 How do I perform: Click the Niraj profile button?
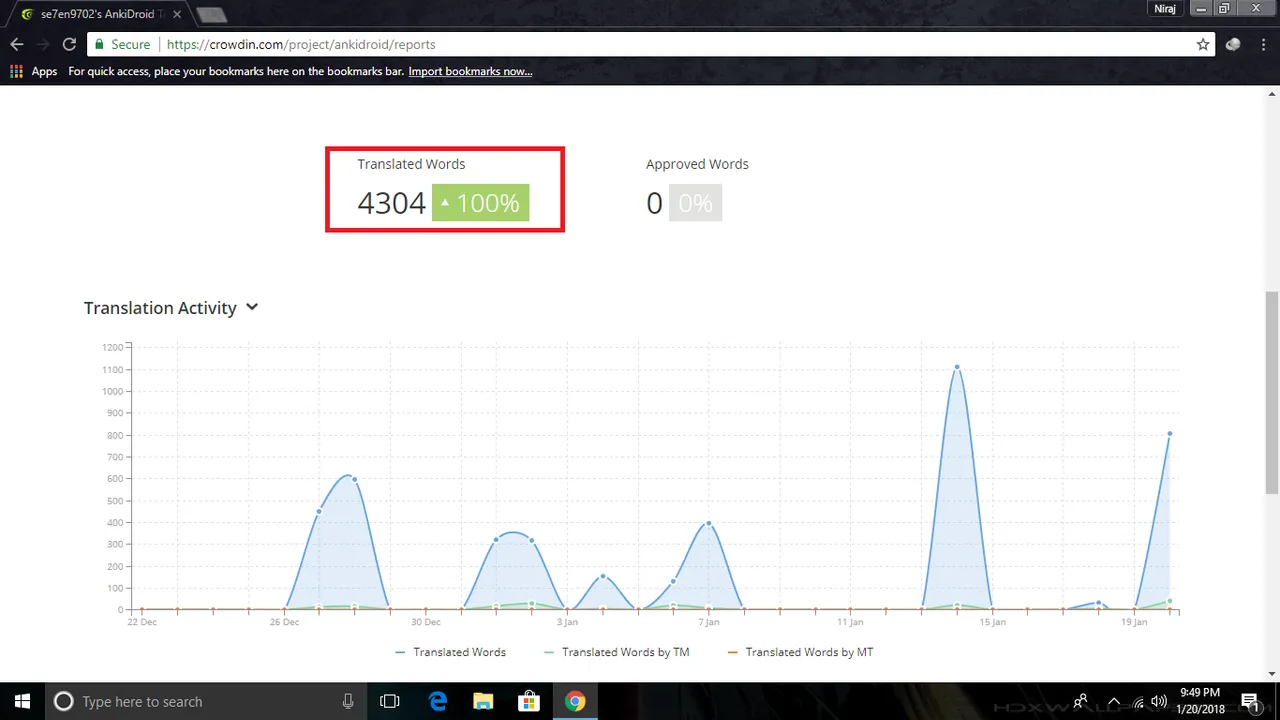click(1164, 8)
